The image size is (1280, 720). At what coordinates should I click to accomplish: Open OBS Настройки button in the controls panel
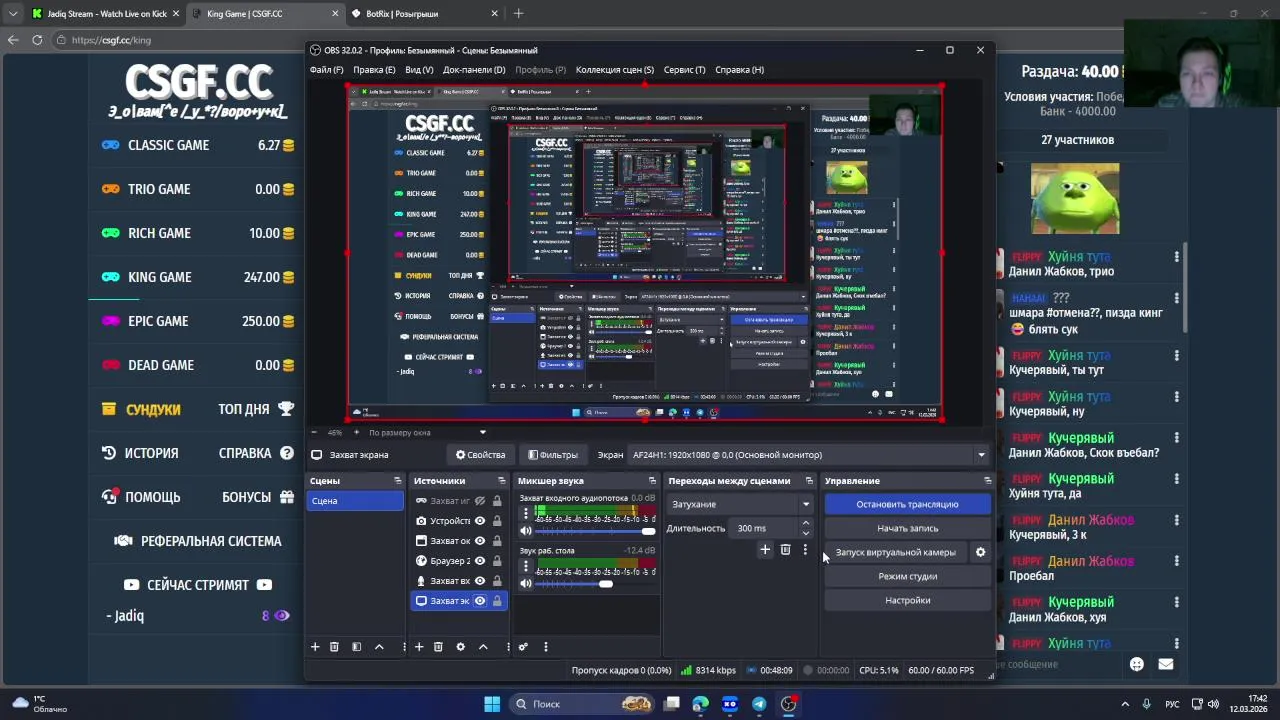[907, 600]
